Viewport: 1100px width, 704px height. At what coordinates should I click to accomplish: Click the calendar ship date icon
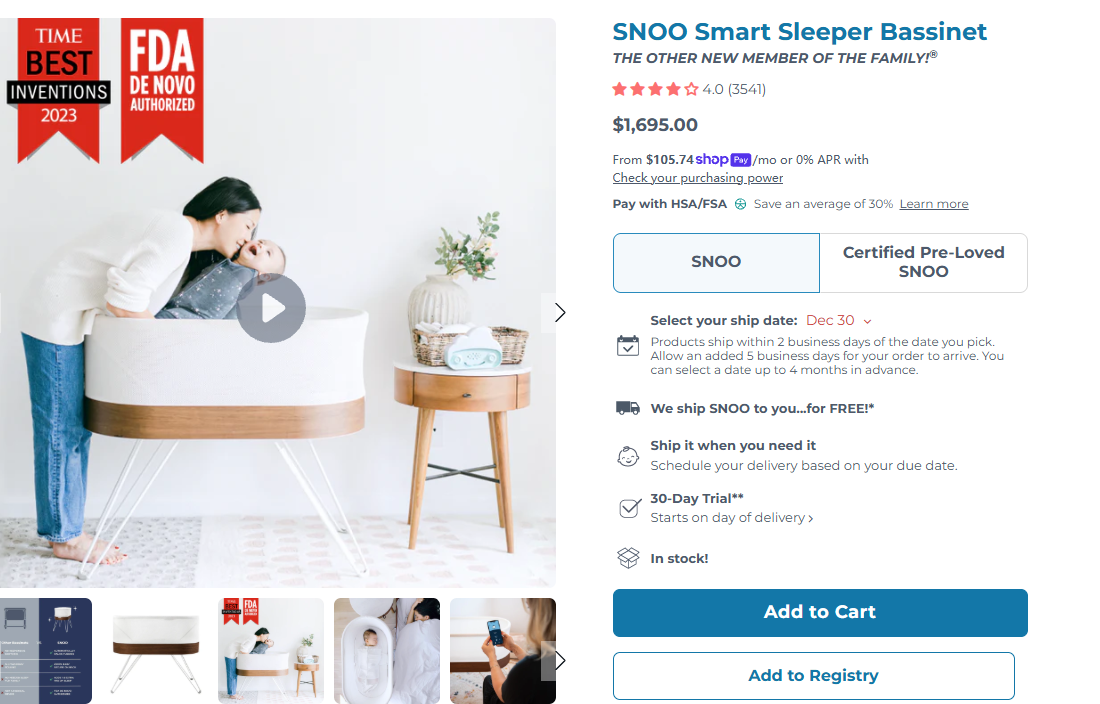point(628,346)
